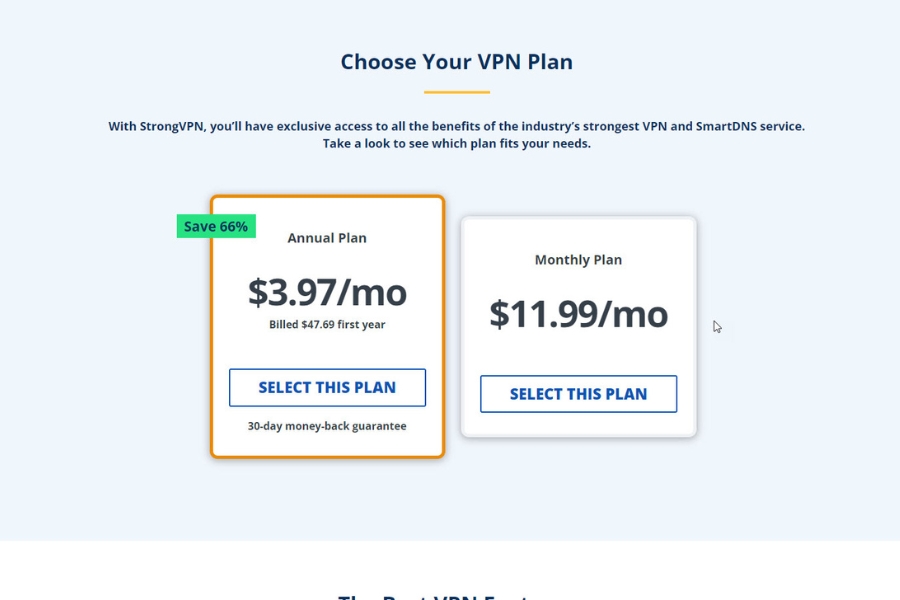Screen dimensions: 900x600
Task: Click the 30-day money-back guarantee text
Action: 327,425
